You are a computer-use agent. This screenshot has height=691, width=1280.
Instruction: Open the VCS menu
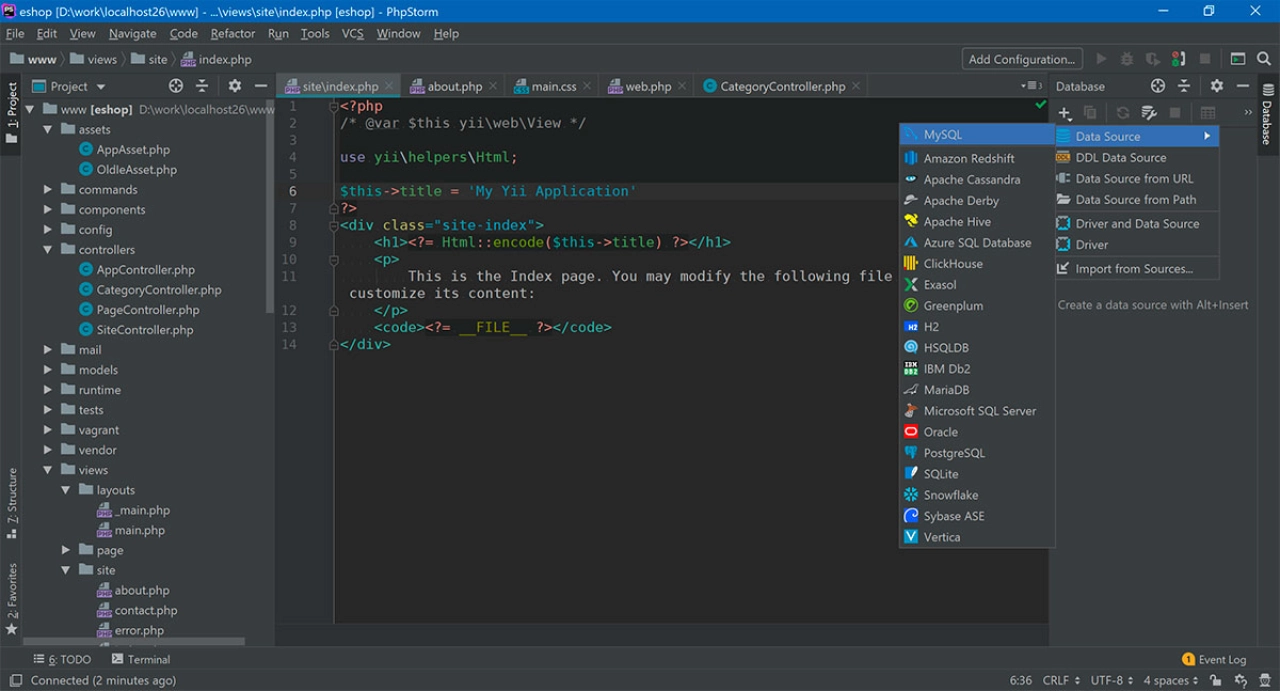[353, 33]
